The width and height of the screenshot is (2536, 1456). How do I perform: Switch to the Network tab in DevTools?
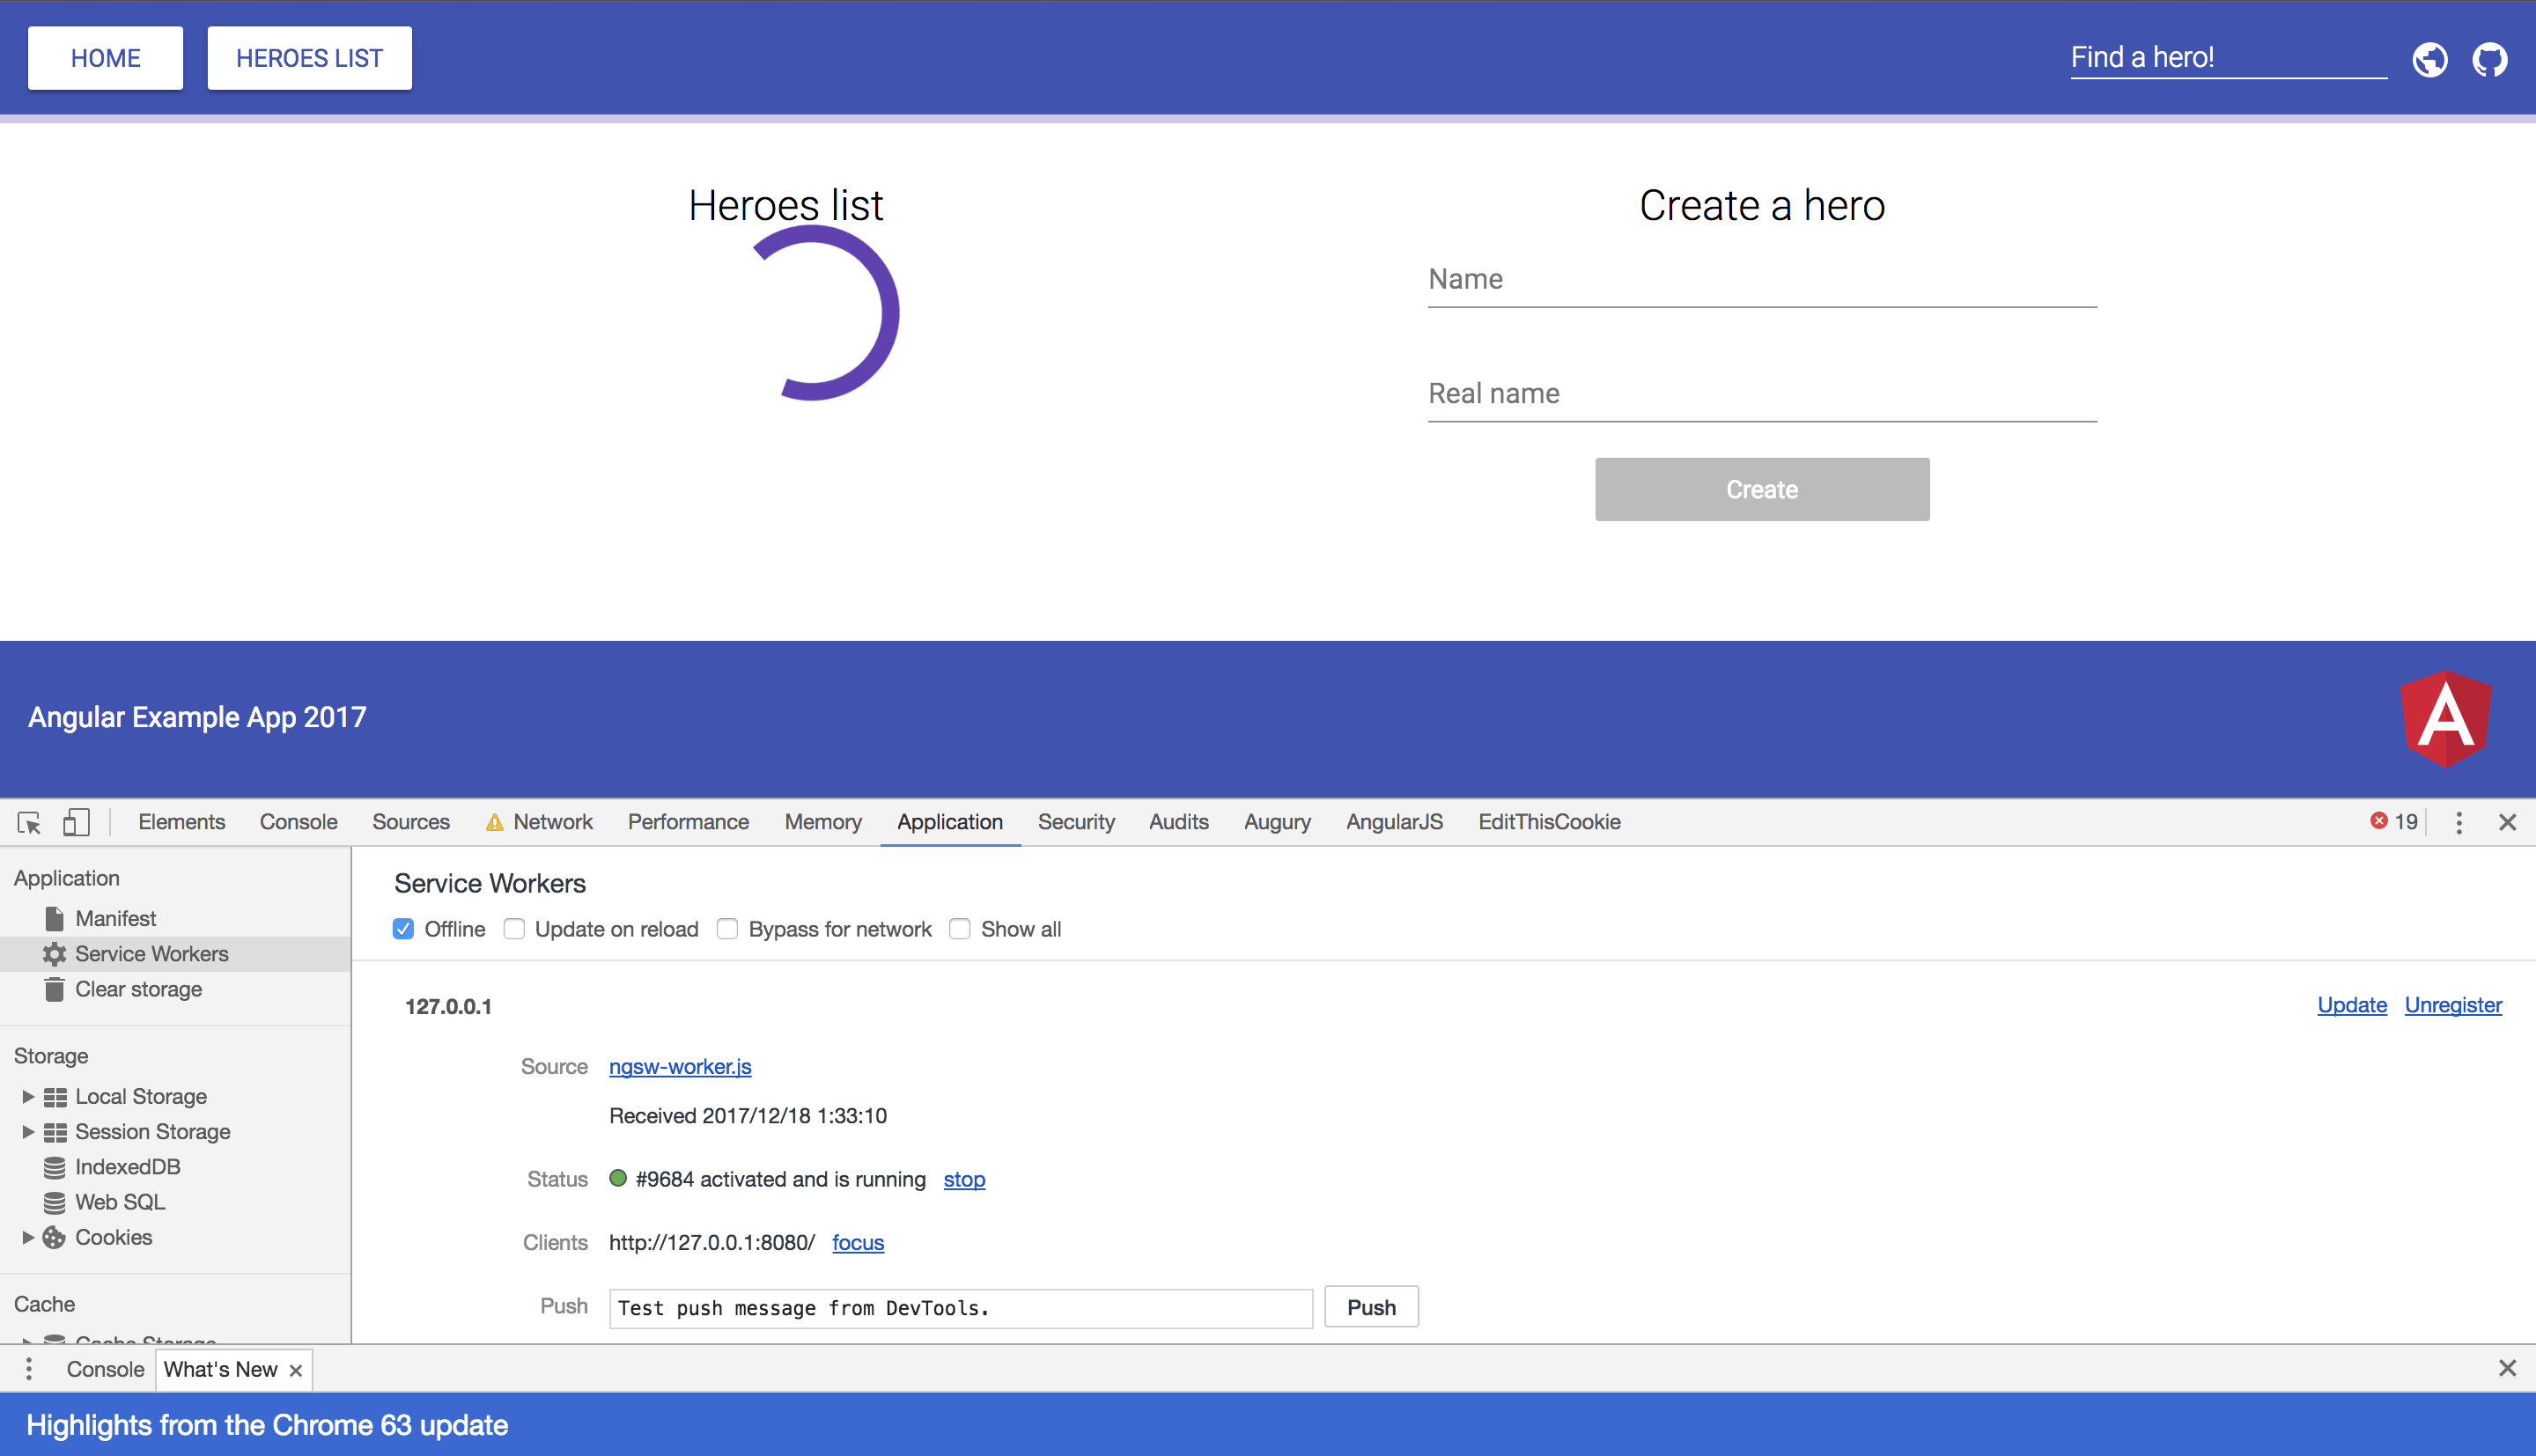[551, 822]
